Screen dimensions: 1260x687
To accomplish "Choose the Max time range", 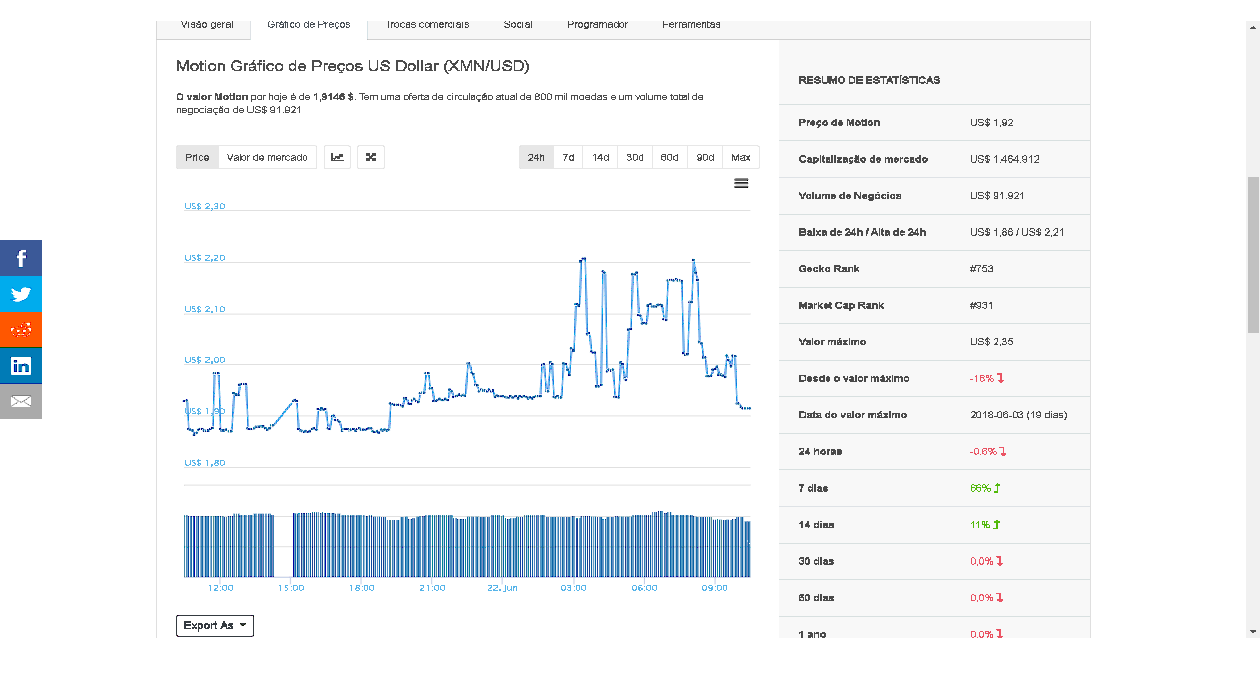I will tap(741, 157).
